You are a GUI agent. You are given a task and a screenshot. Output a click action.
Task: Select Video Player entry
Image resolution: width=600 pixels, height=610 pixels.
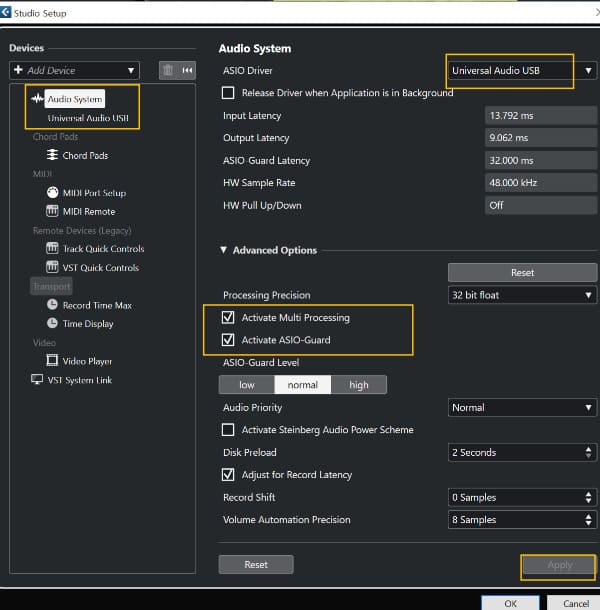pos(87,361)
